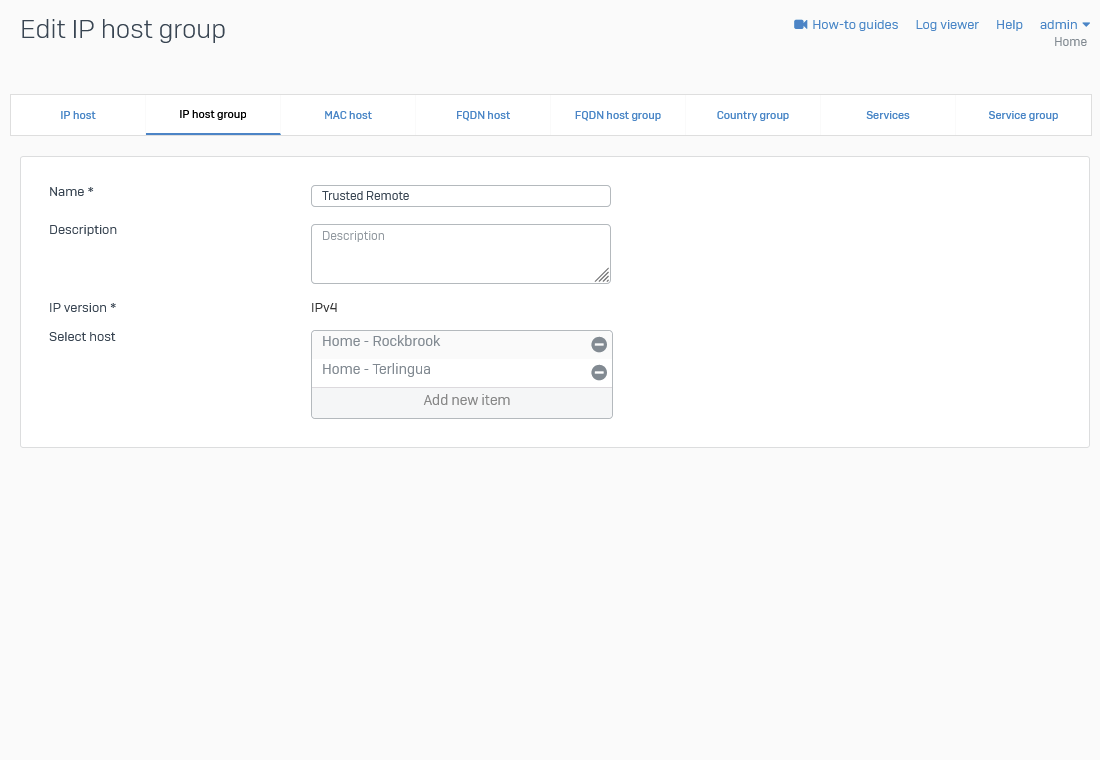Open the MAC host tab

point(348,115)
